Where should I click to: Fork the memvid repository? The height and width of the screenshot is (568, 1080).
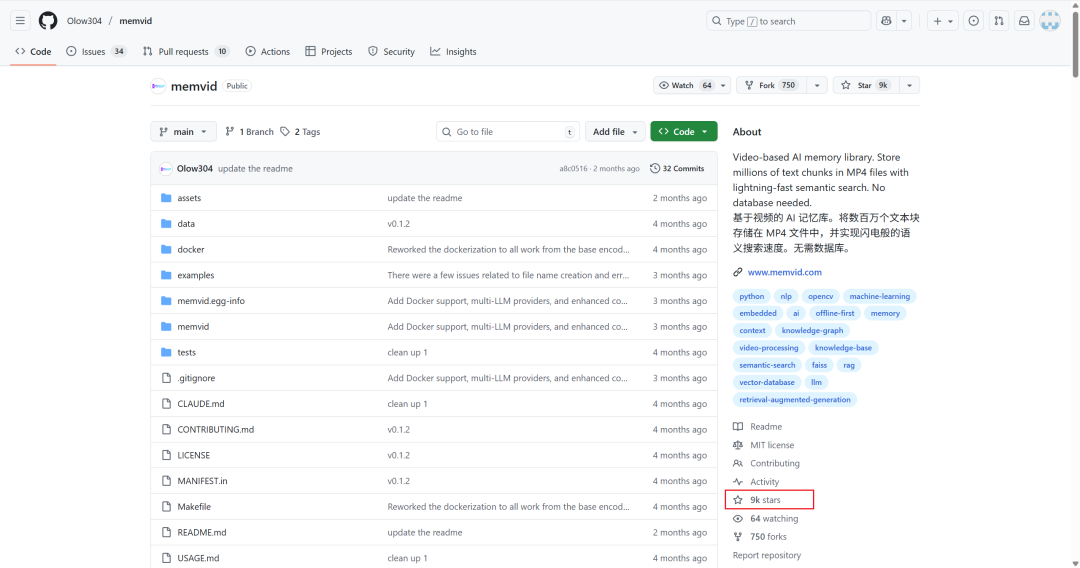770,85
